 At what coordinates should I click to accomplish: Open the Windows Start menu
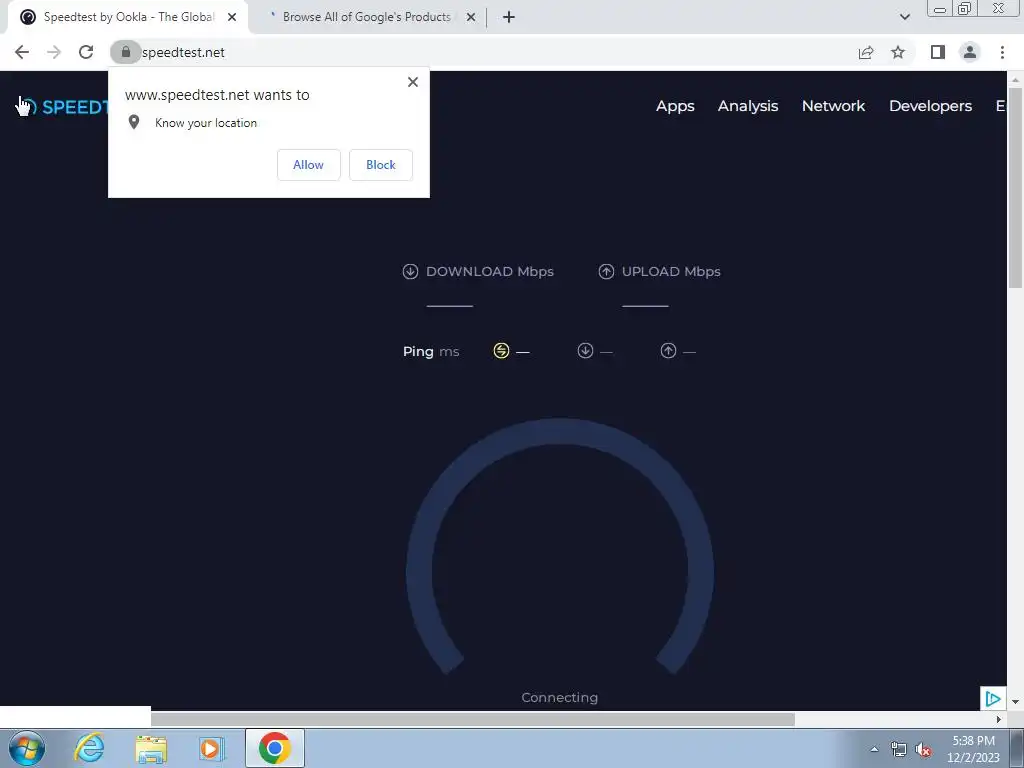(27, 748)
